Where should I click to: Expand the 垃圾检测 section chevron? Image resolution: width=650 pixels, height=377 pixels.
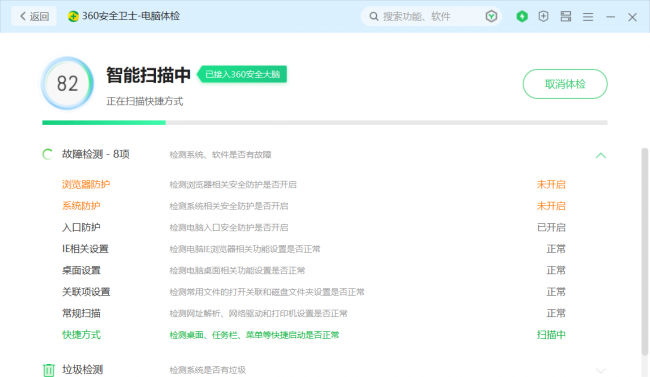pos(601,370)
